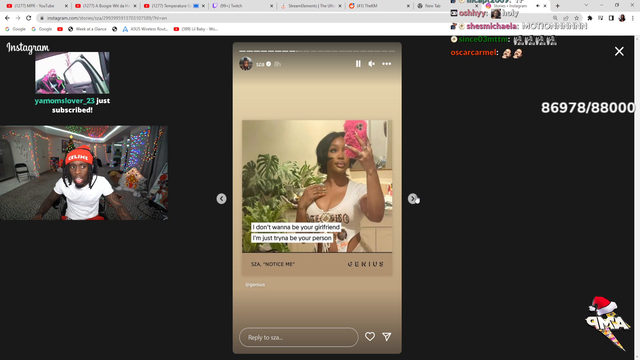Open the sza profile avatar in story header
Screen dimensions: 640x360
click(246, 64)
